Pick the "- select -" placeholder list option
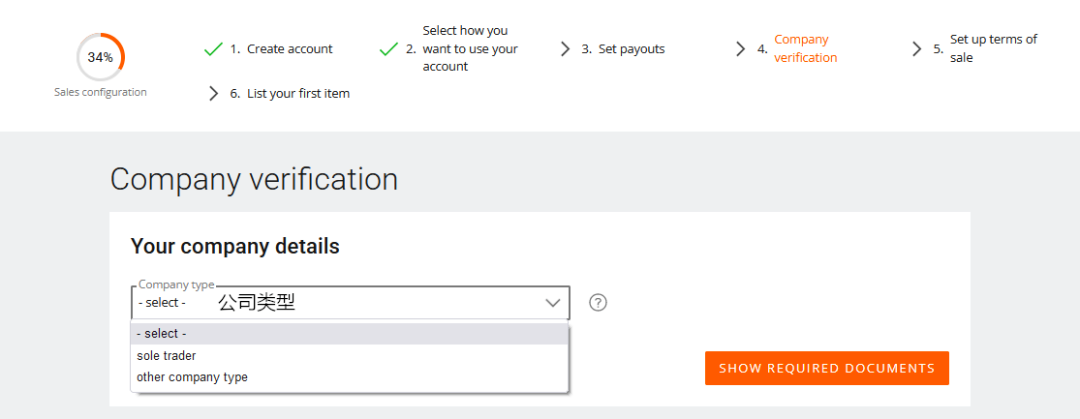1080x419 pixels. pos(162,334)
